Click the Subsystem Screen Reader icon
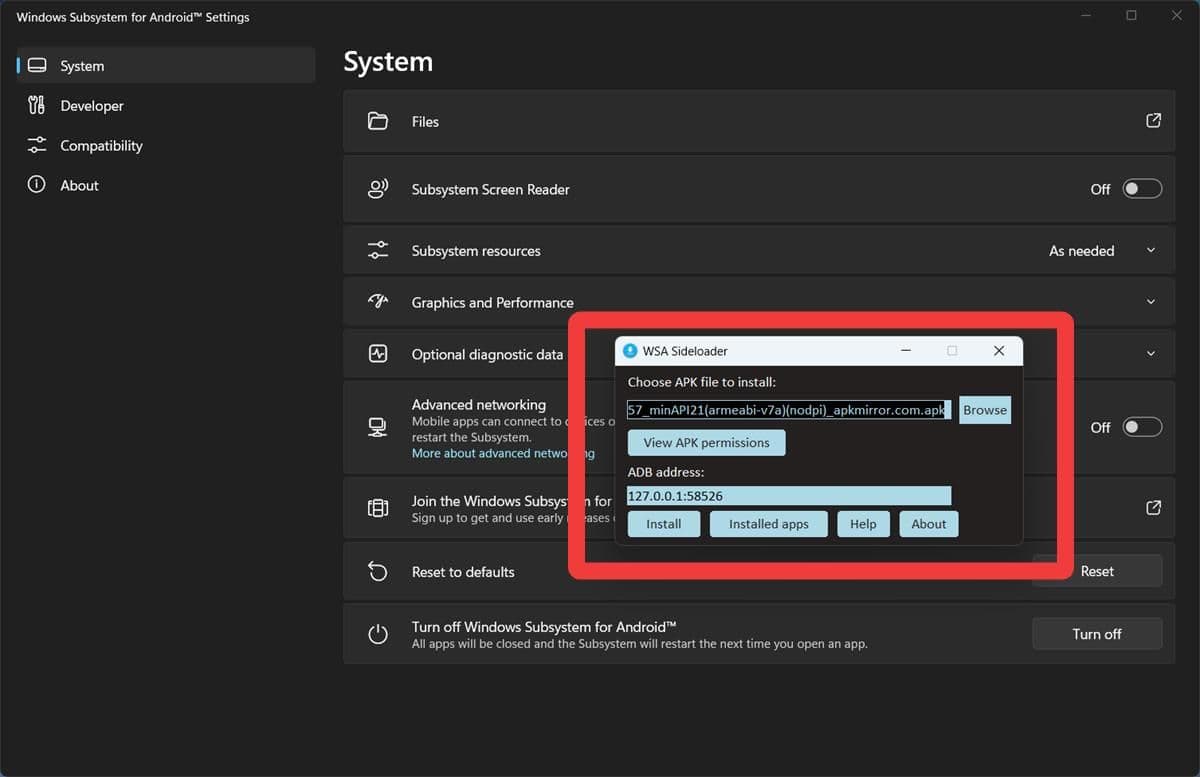 pos(377,189)
